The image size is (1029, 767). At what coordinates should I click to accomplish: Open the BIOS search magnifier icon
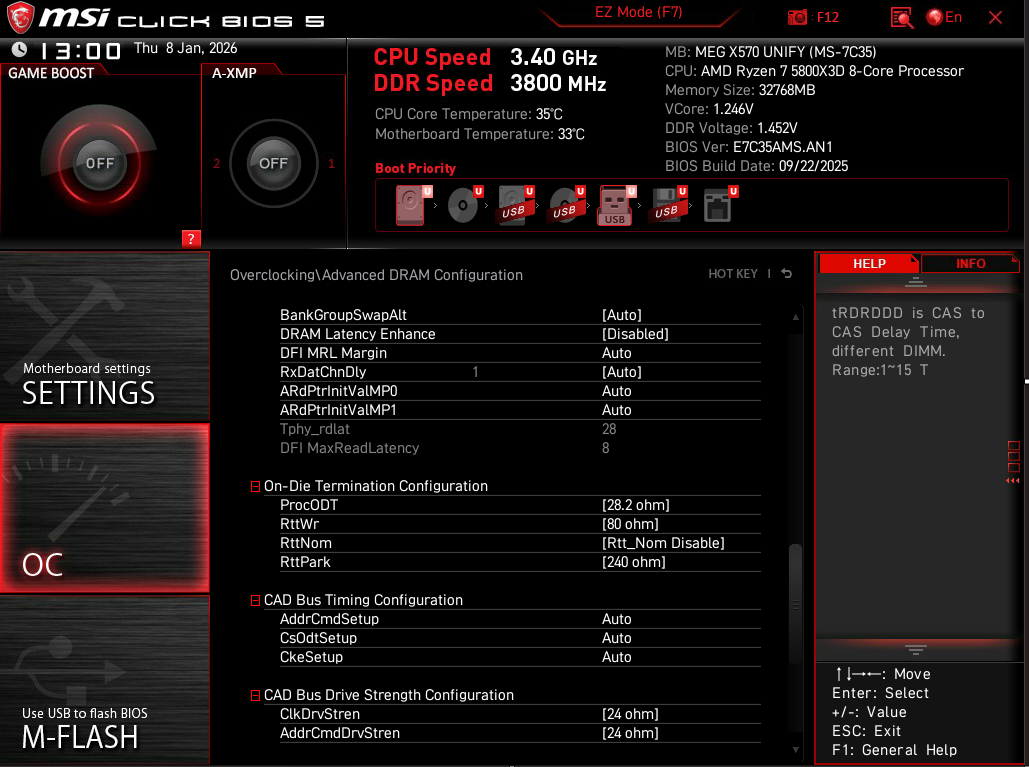pos(902,18)
